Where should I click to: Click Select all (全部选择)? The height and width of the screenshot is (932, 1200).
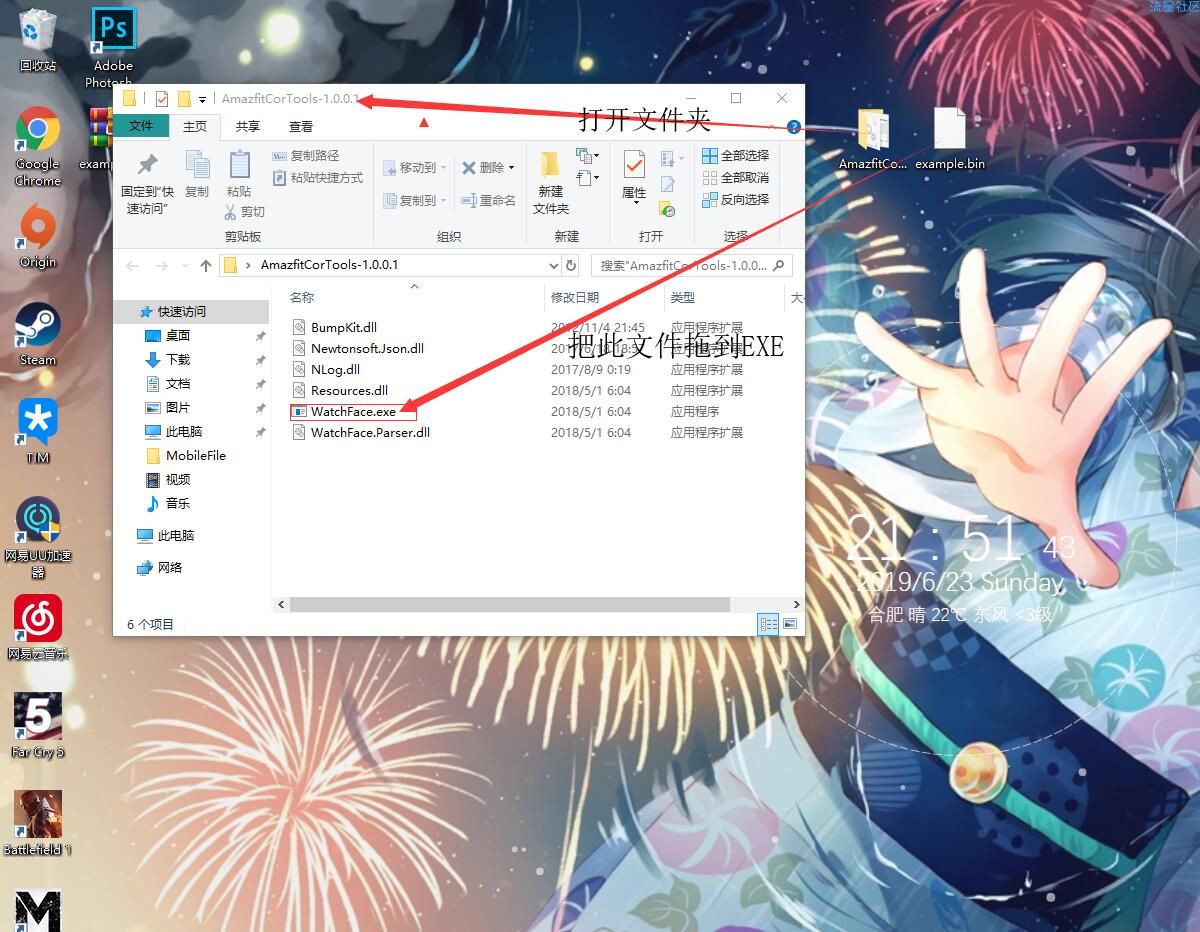pyautogui.click(x=735, y=156)
